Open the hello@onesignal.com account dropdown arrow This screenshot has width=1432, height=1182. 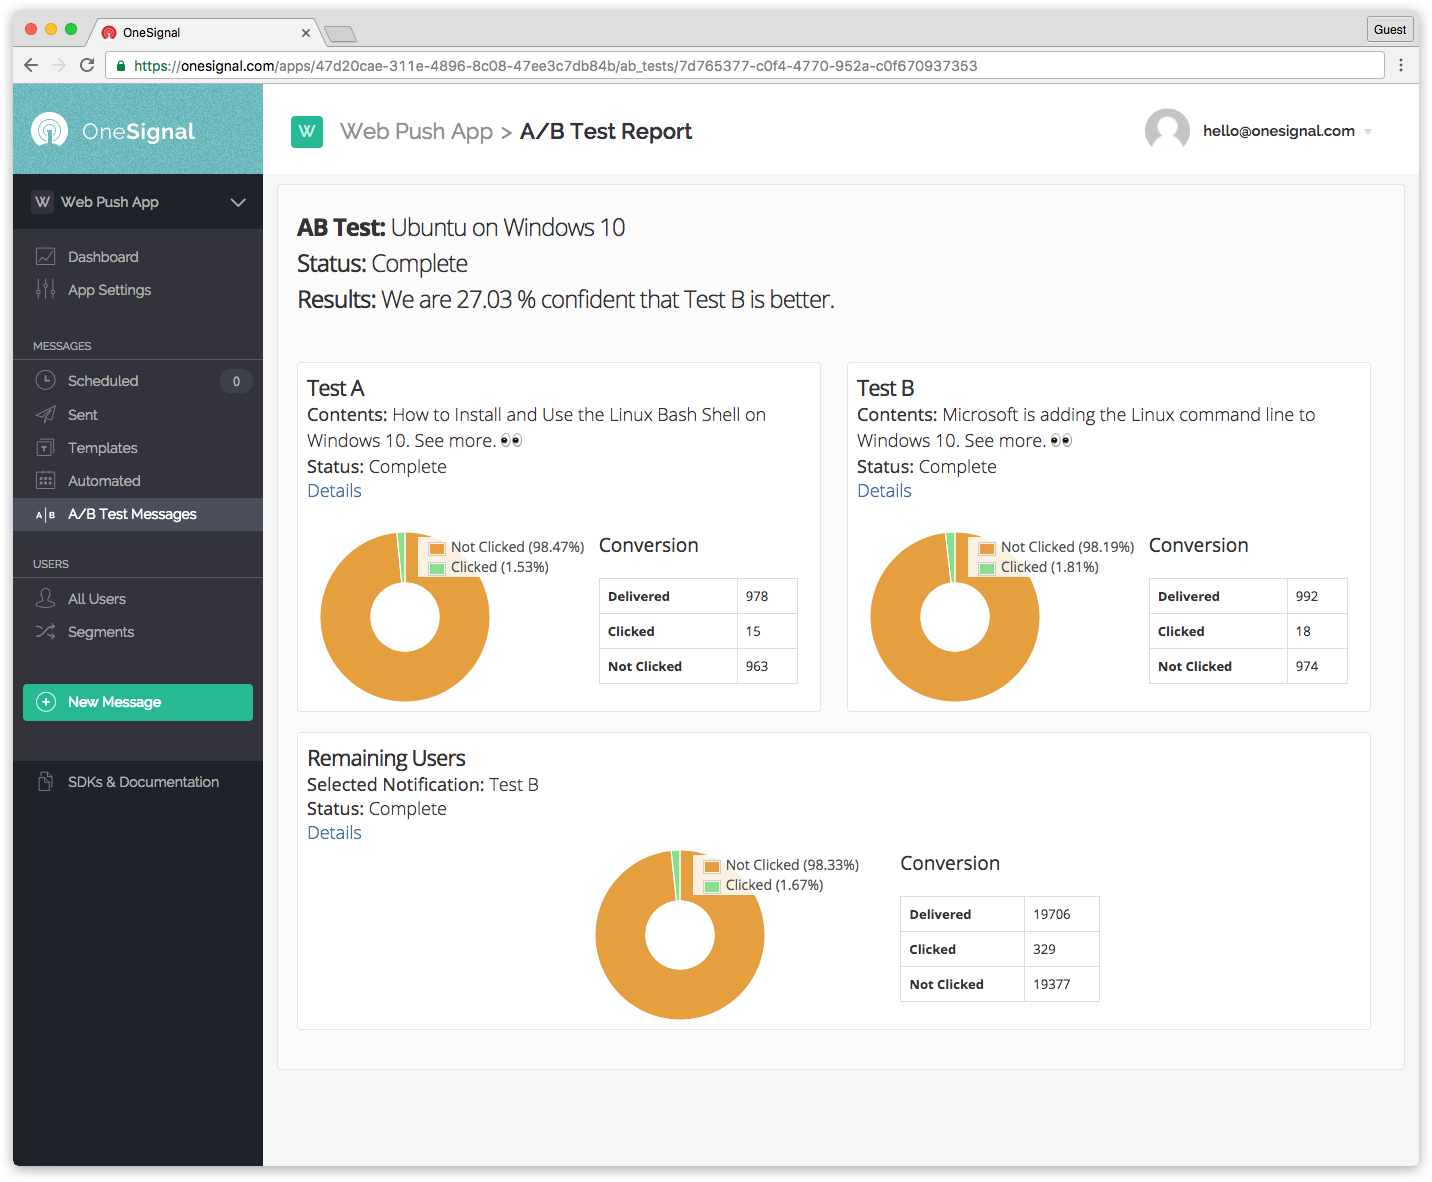click(1368, 132)
